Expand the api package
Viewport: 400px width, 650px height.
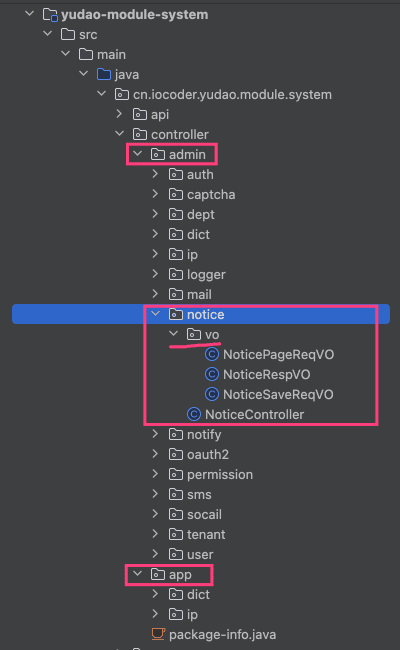tap(119, 114)
